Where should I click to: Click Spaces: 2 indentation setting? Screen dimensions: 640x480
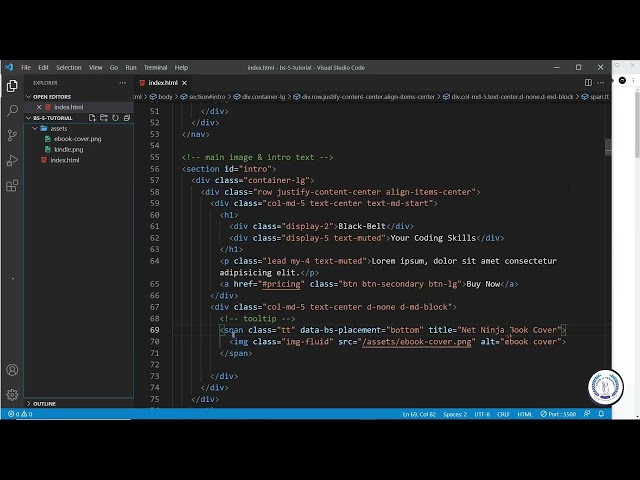[455, 414]
